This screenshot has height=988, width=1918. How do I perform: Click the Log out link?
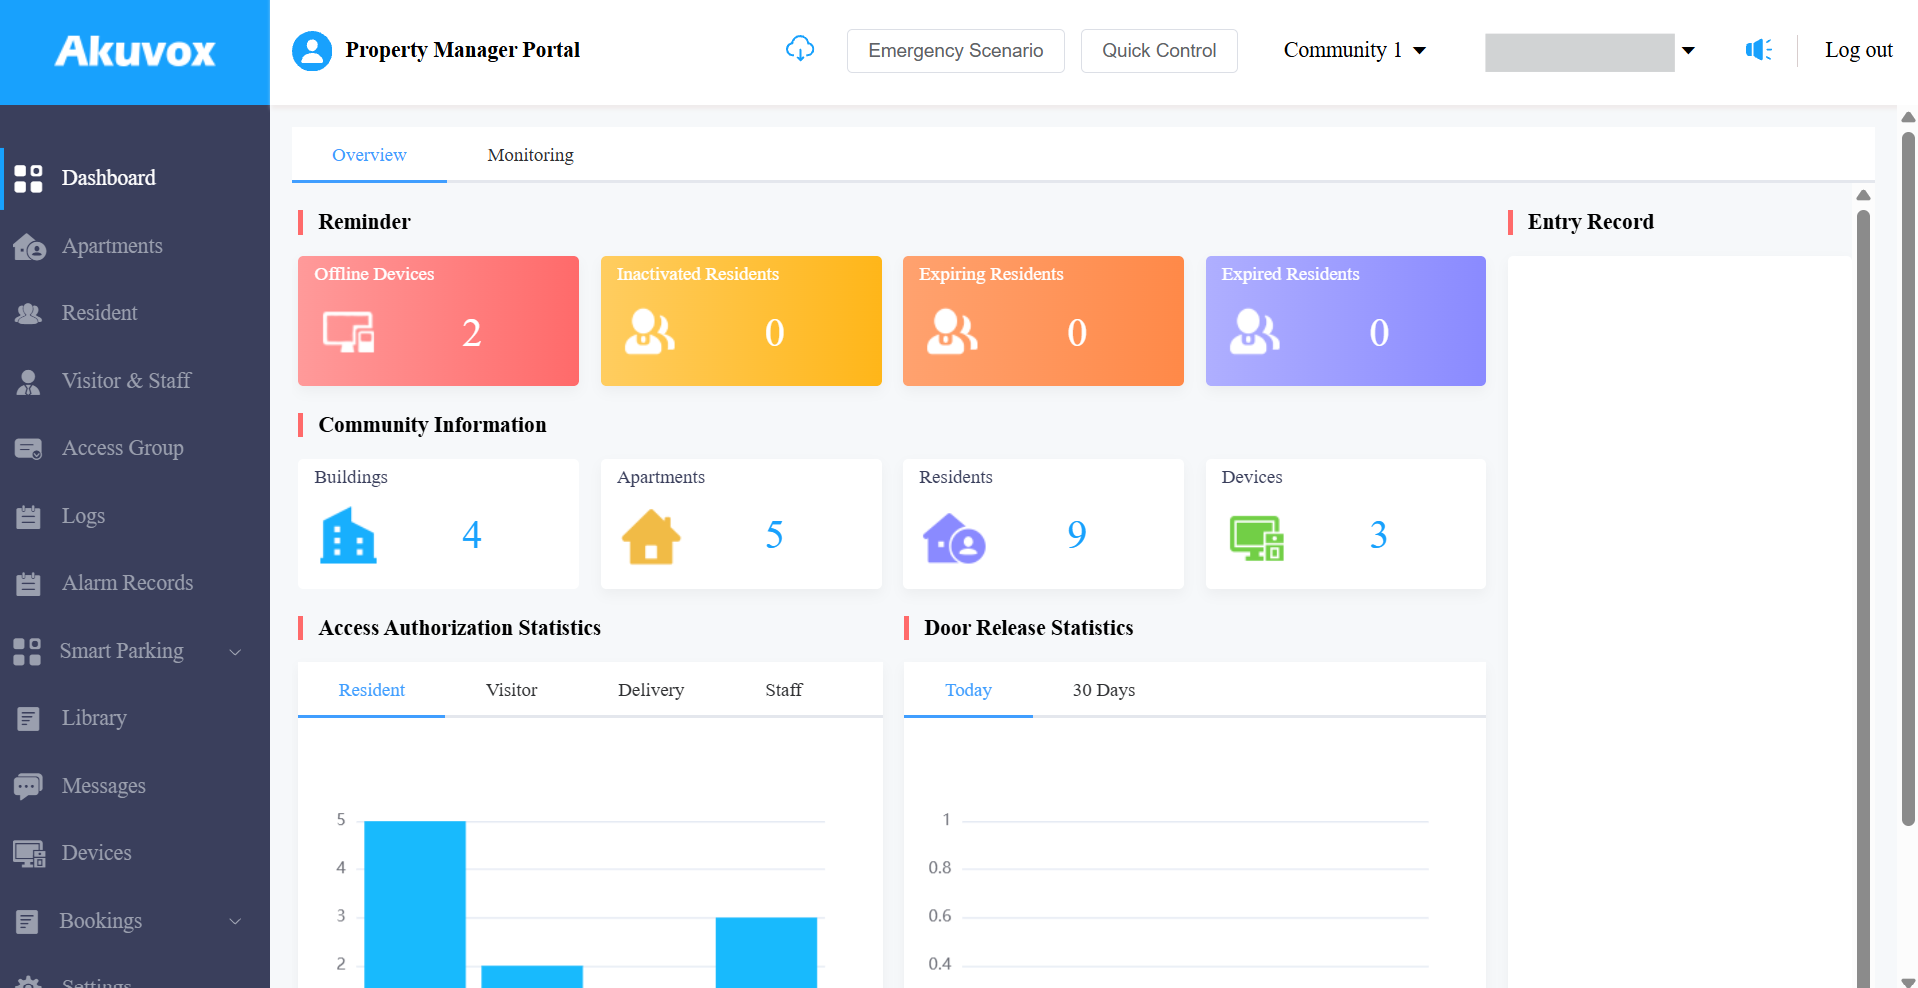tap(1858, 50)
